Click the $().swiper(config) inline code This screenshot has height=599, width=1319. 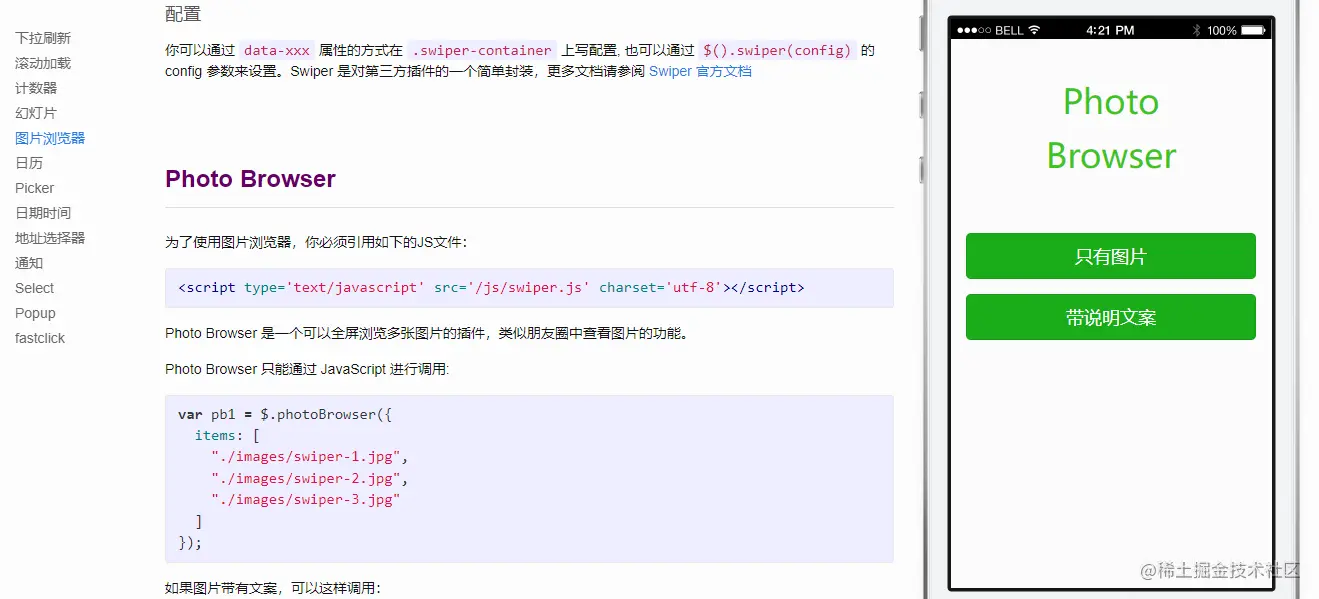[x=777, y=50]
